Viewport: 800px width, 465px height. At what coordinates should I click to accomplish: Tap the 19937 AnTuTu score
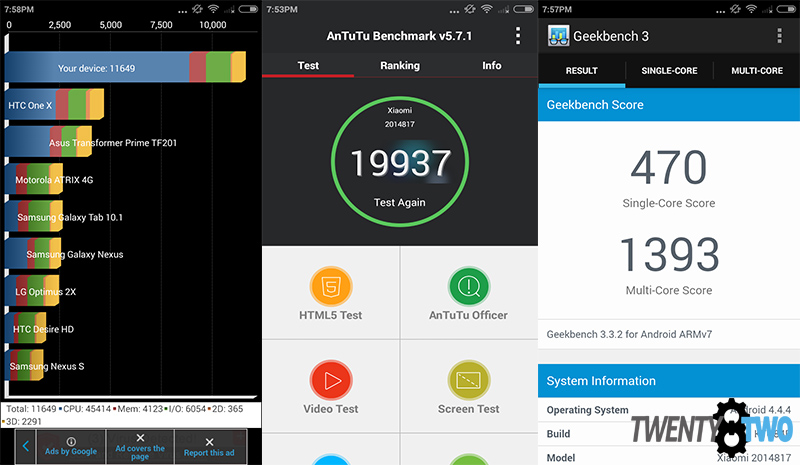coord(401,163)
